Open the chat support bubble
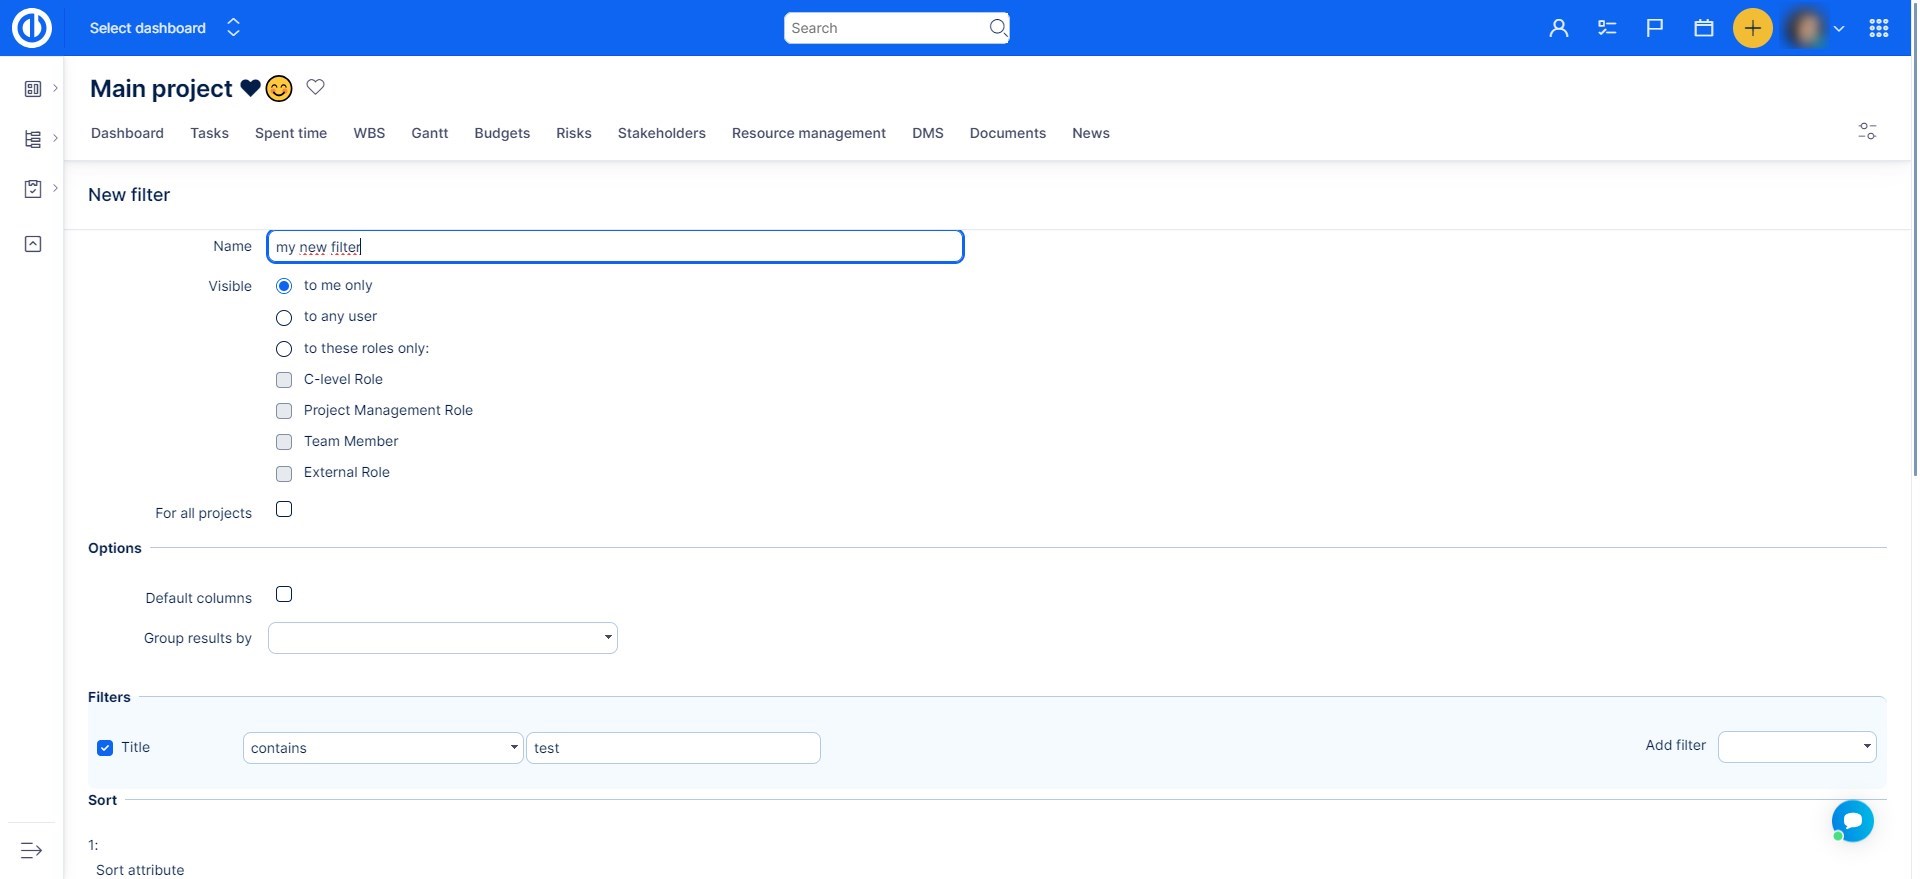This screenshot has height=879, width=1920. pyautogui.click(x=1852, y=821)
